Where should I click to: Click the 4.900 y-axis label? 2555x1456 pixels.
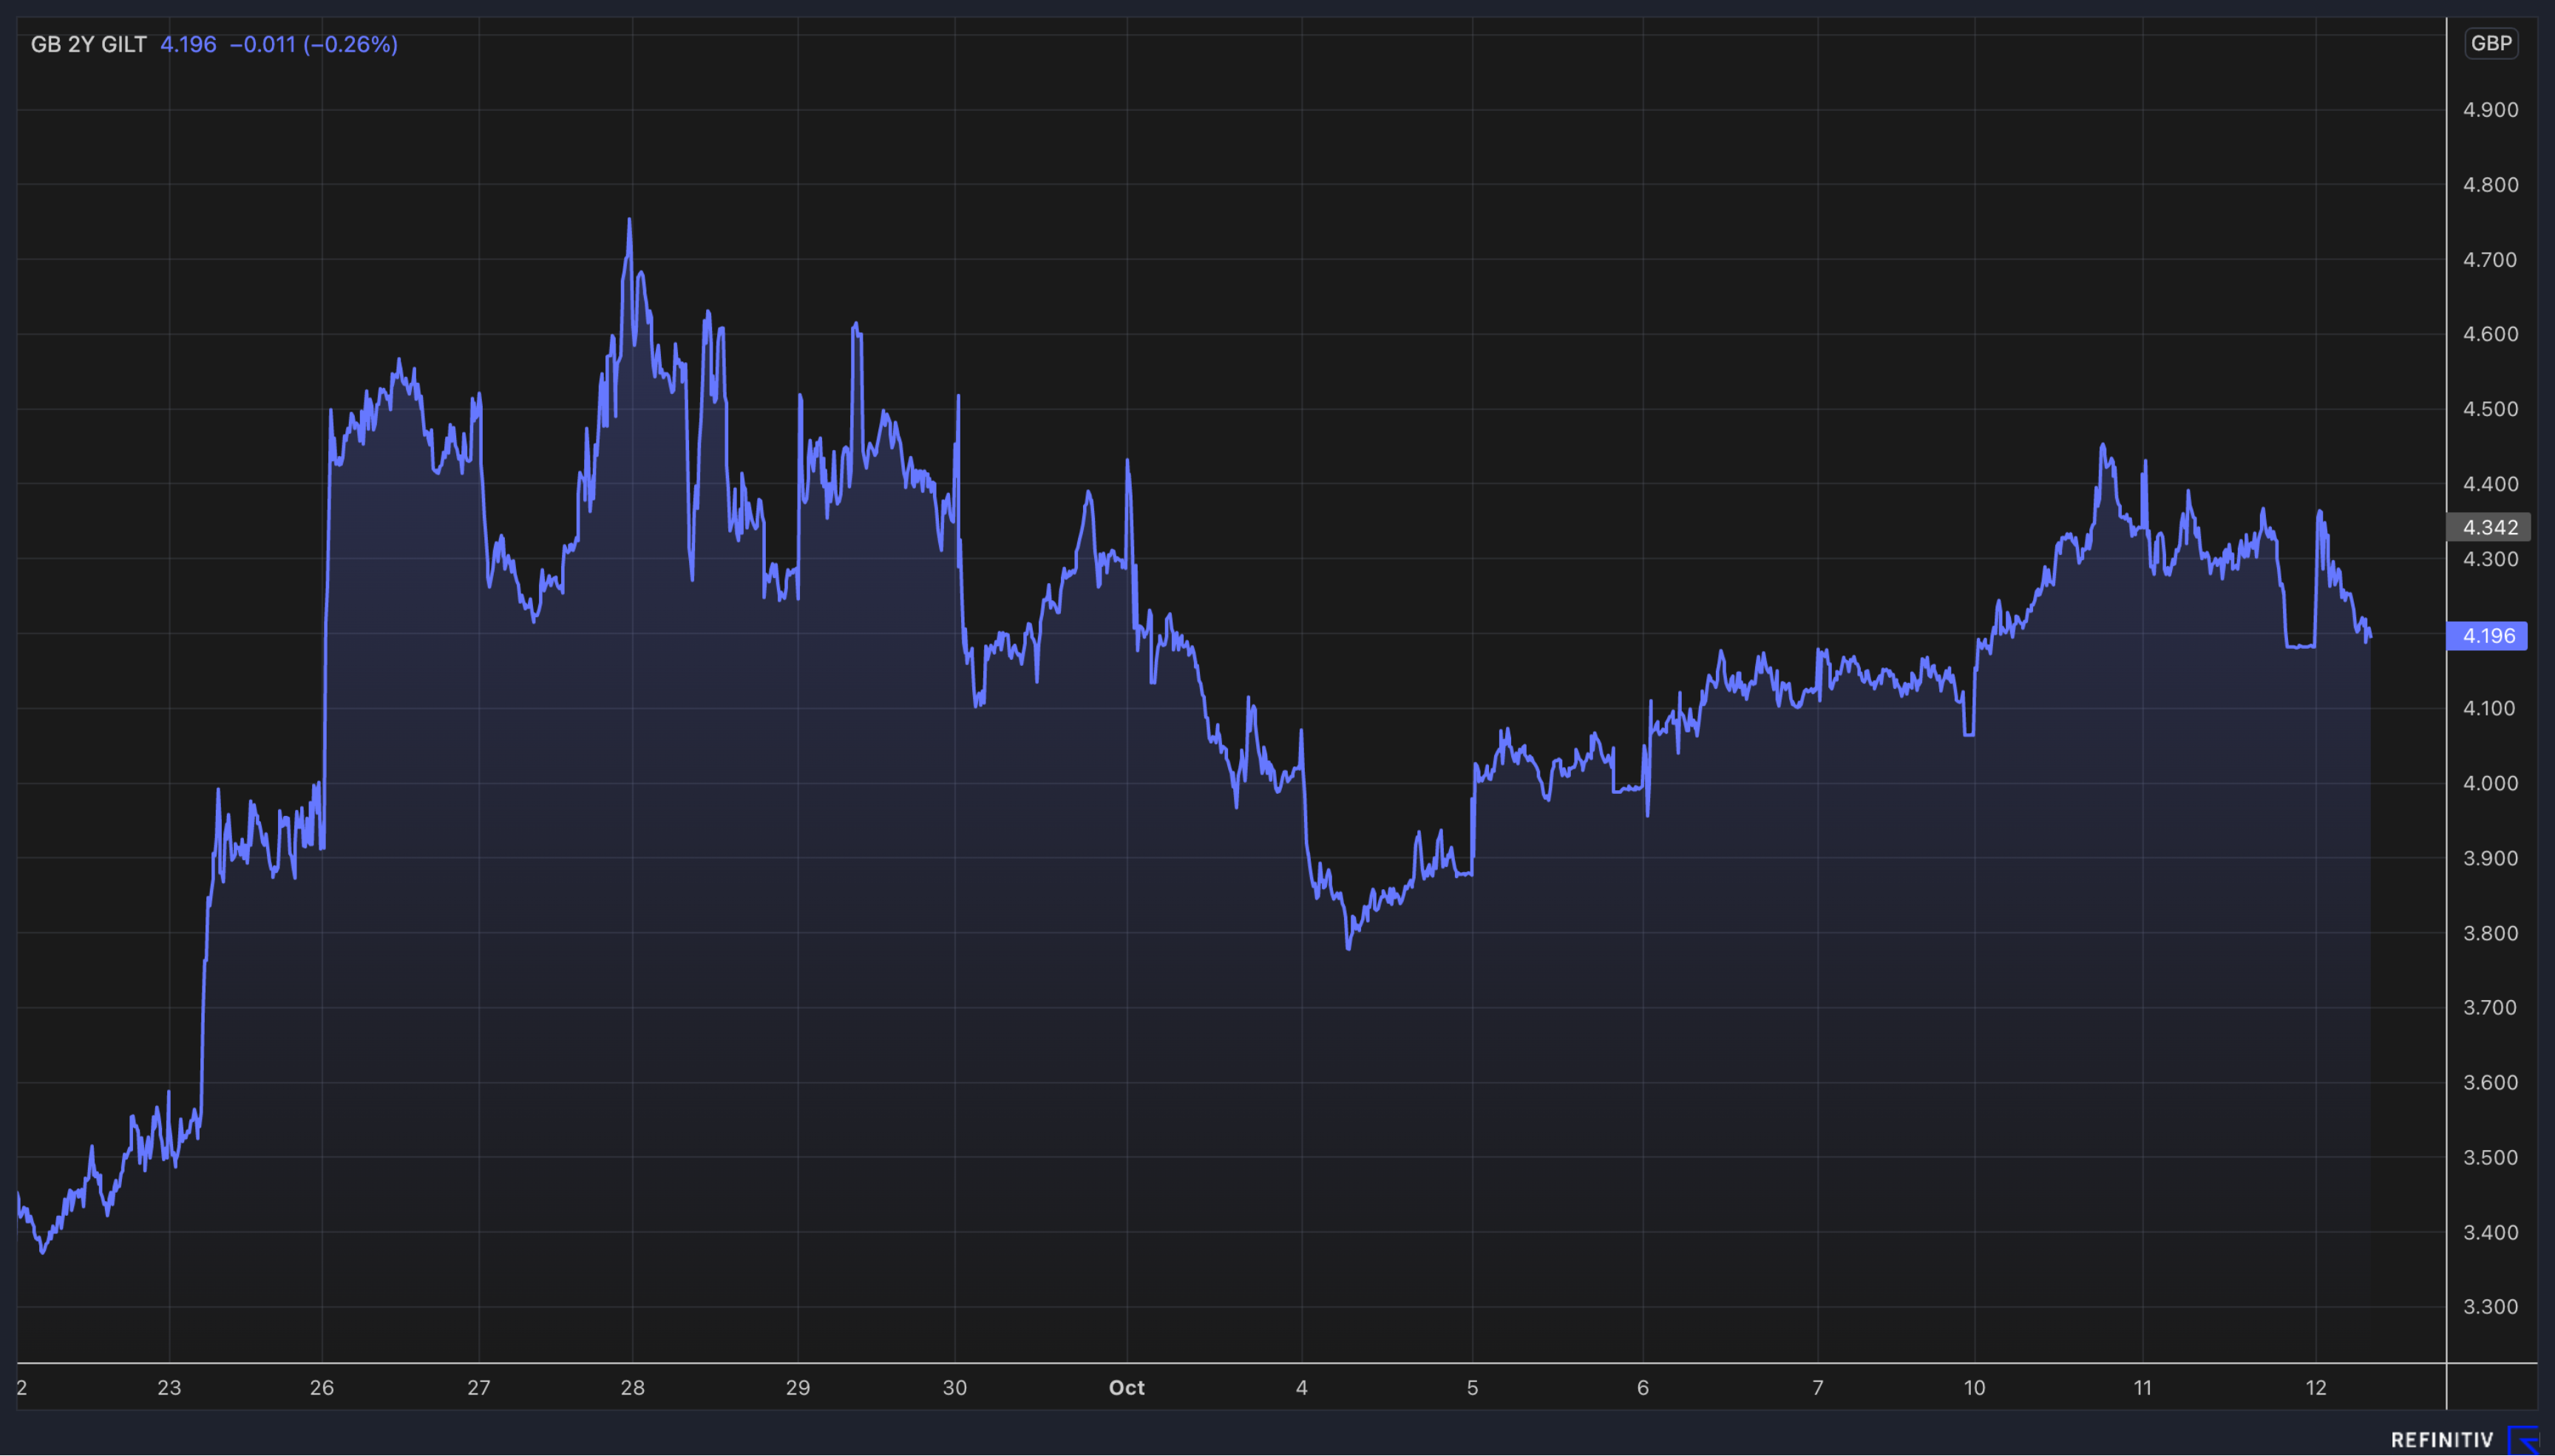click(2490, 110)
